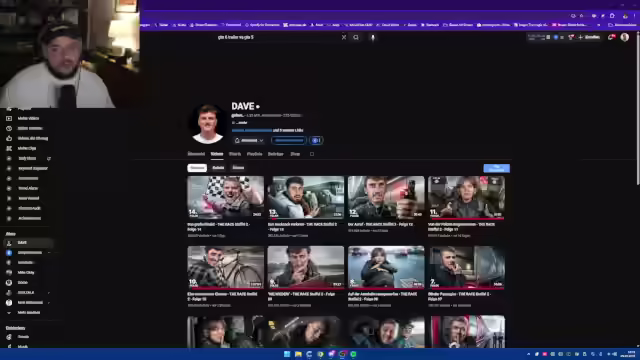The width and height of the screenshot is (640, 360).
Task: Switch to the Shorts tab
Action: (235, 154)
